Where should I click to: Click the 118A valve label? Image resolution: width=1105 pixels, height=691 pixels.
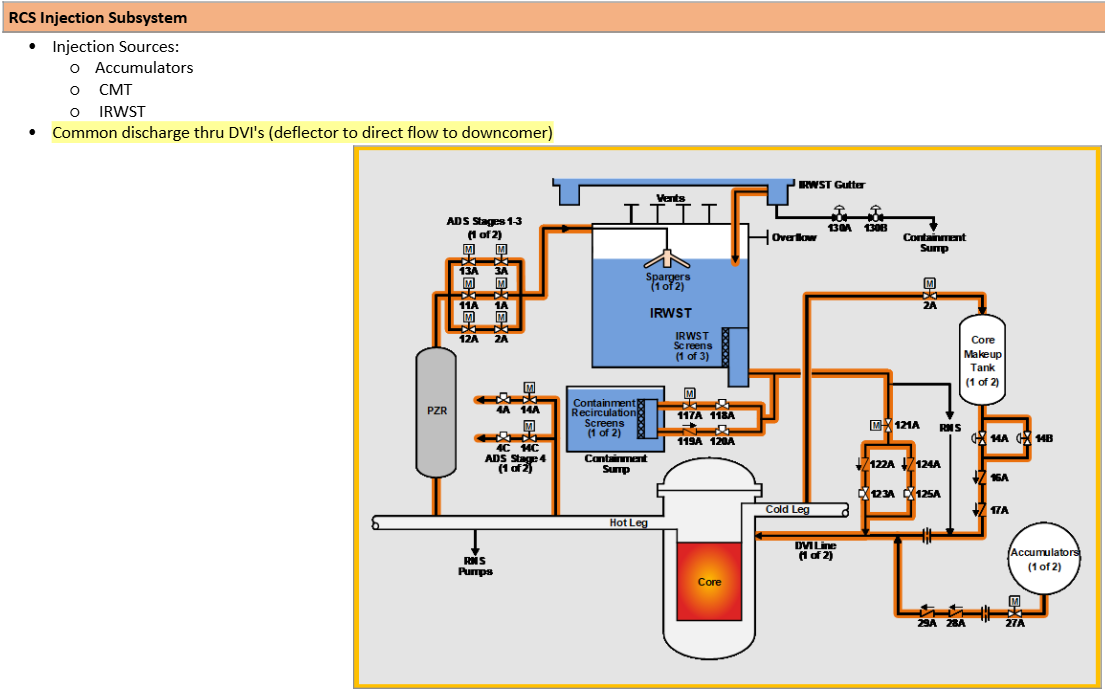pyautogui.click(x=722, y=416)
